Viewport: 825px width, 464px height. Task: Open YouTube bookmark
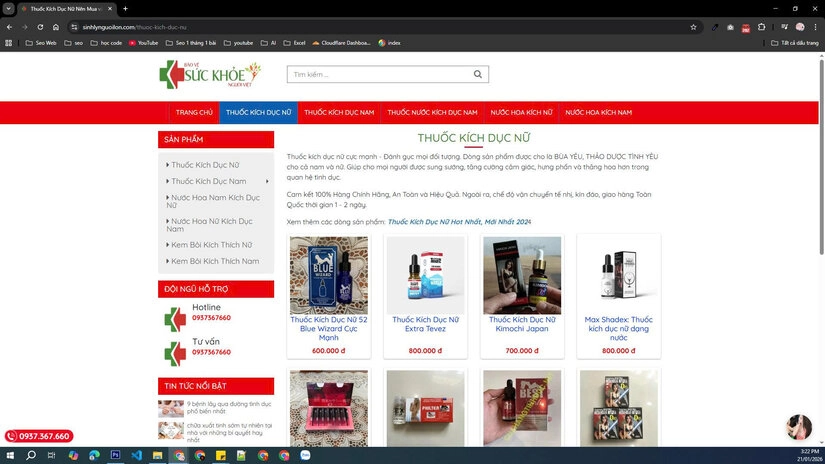point(144,43)
